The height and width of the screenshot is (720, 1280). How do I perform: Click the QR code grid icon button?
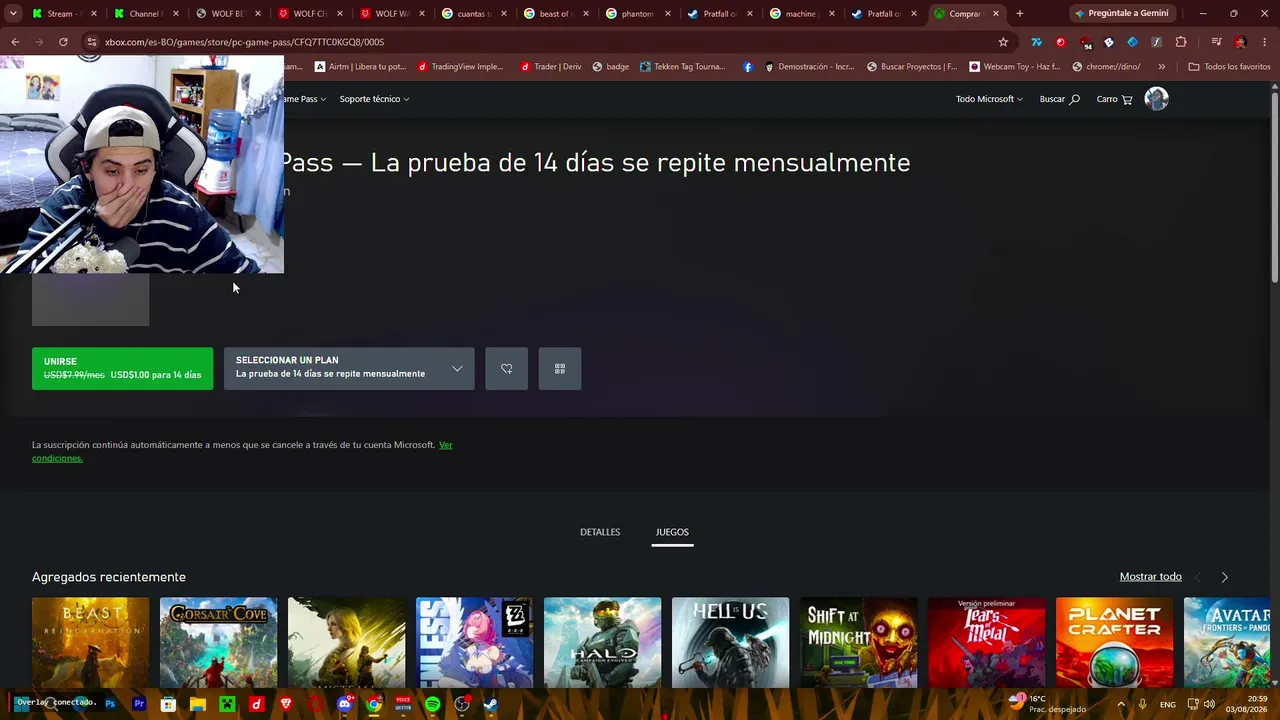coord(560,368)
